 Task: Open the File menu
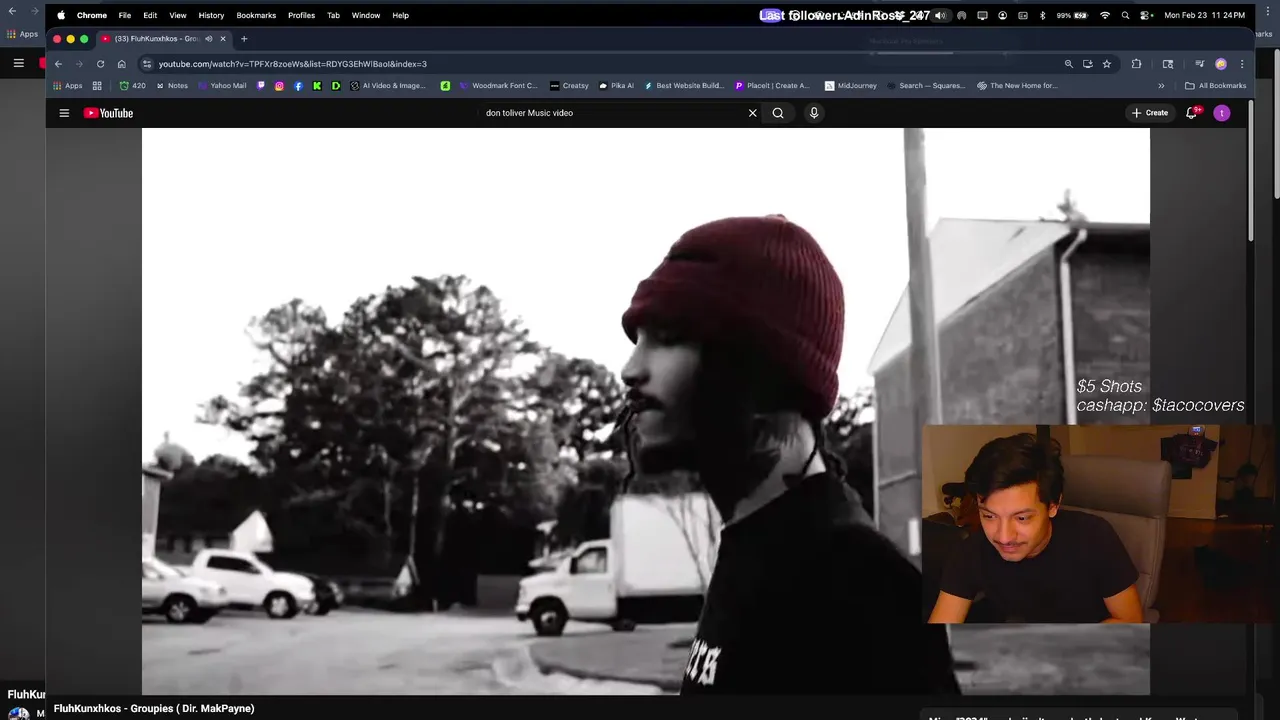[125, 15]
